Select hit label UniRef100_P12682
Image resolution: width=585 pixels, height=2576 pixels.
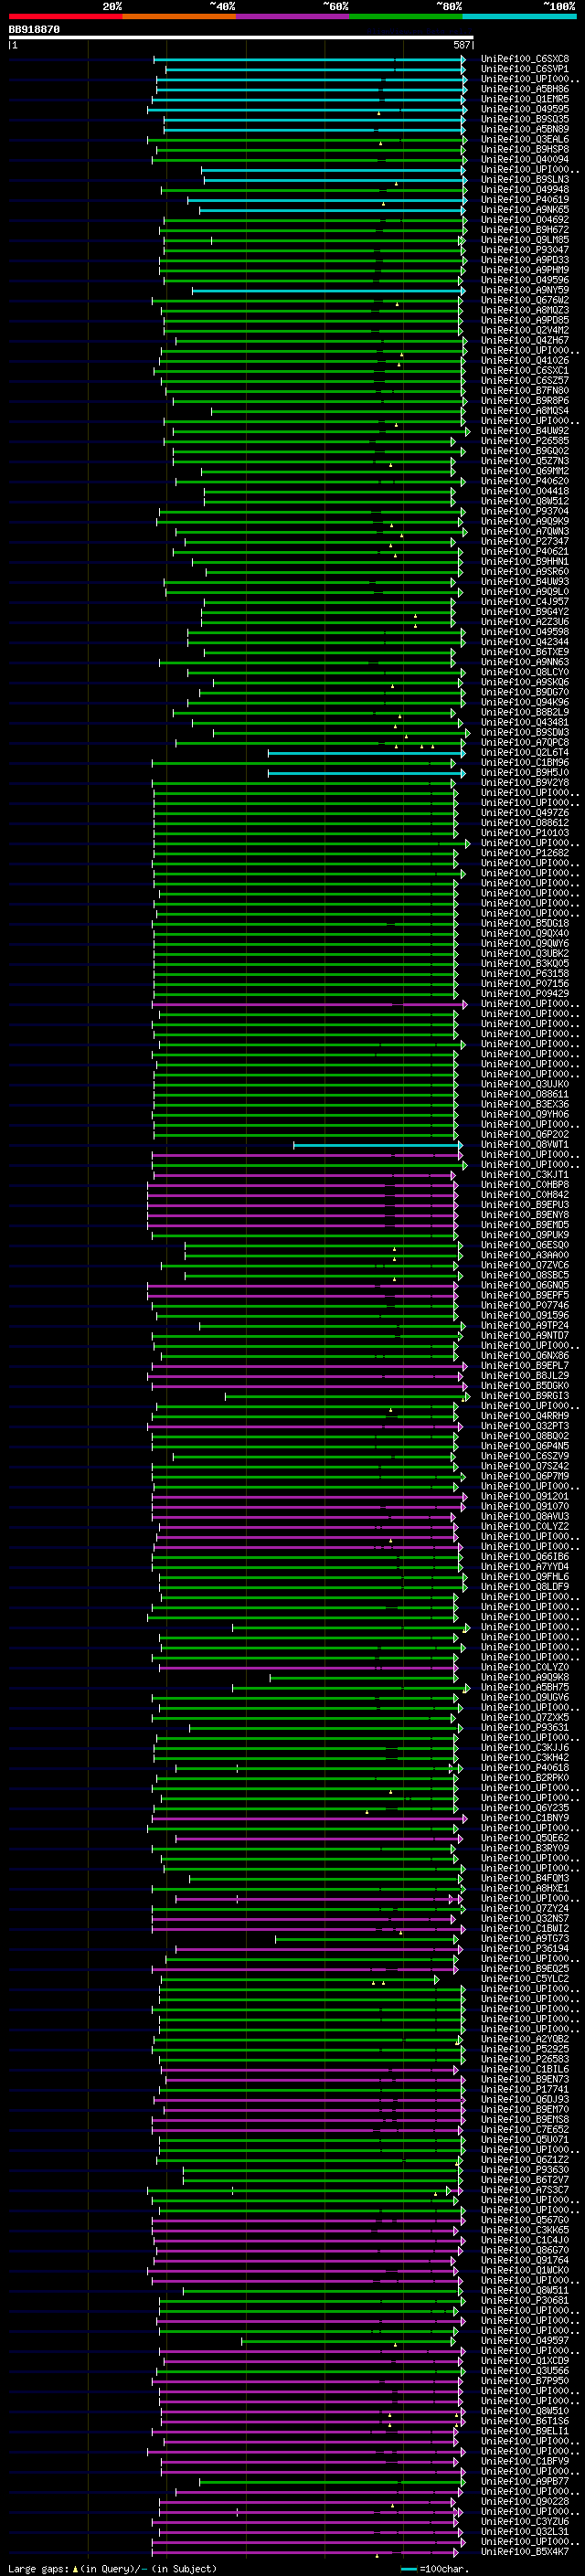[525, 853]
